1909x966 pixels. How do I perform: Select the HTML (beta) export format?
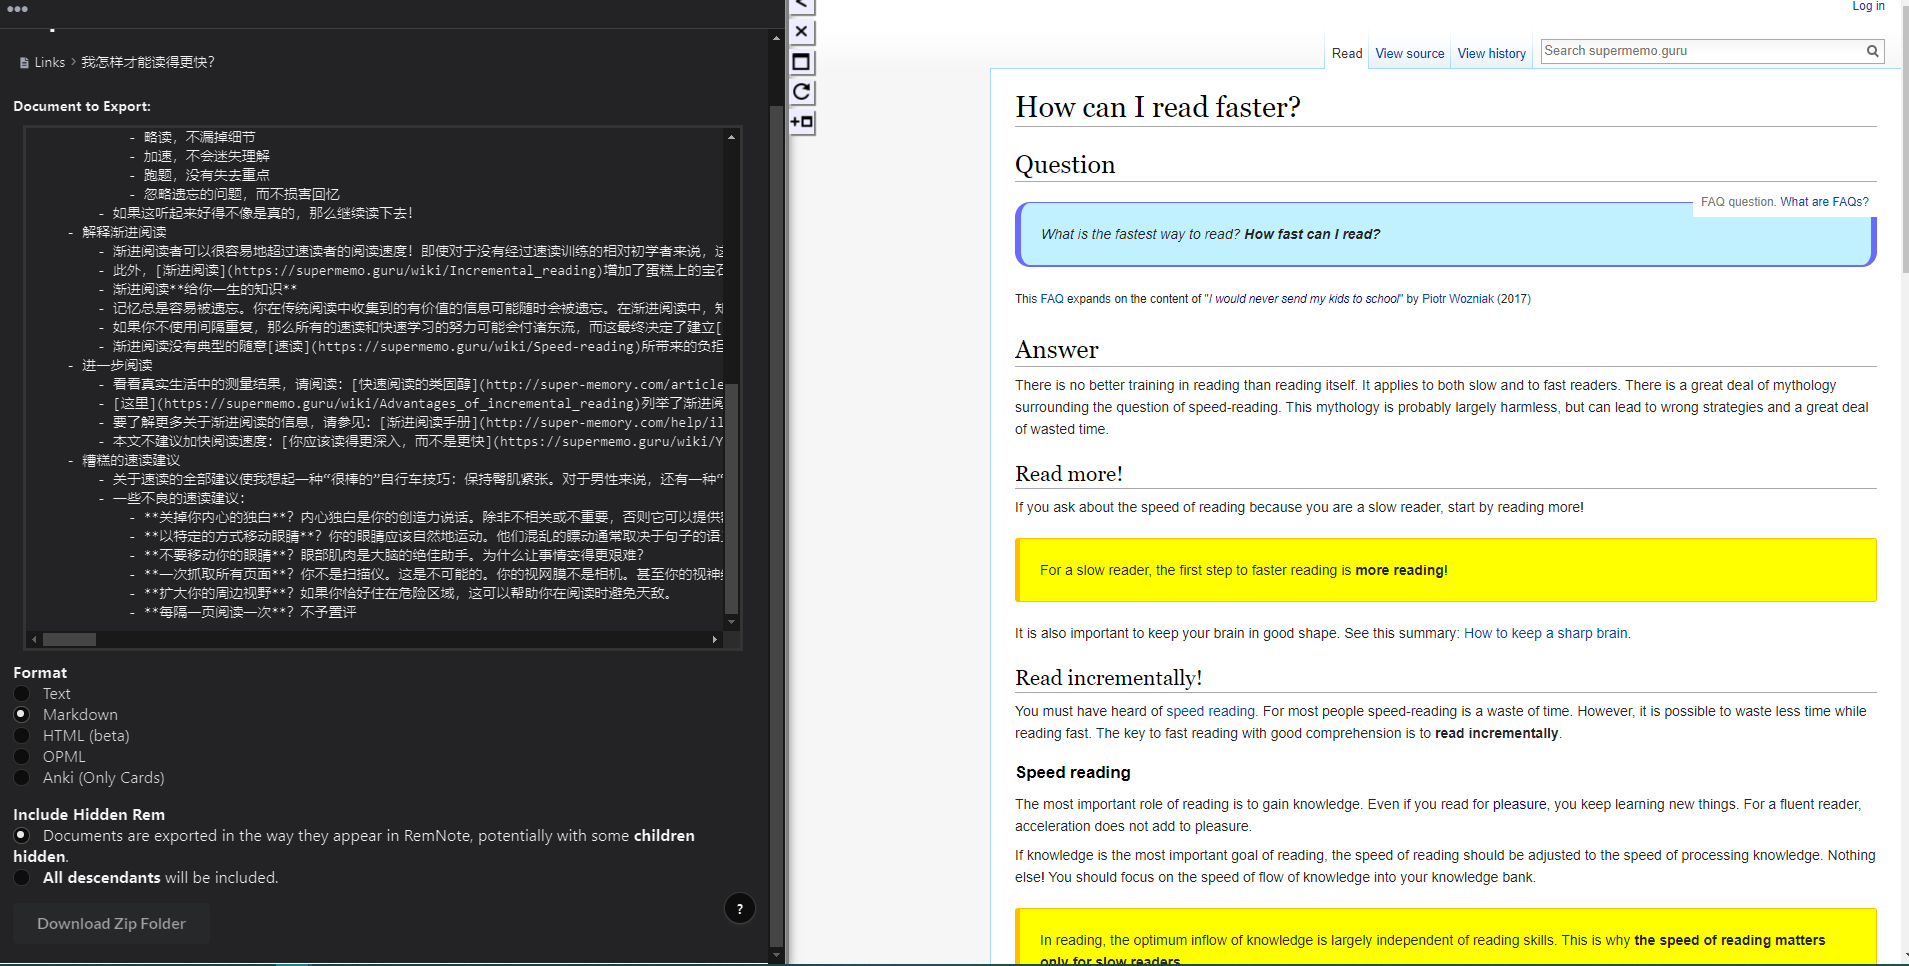point(21,736)
